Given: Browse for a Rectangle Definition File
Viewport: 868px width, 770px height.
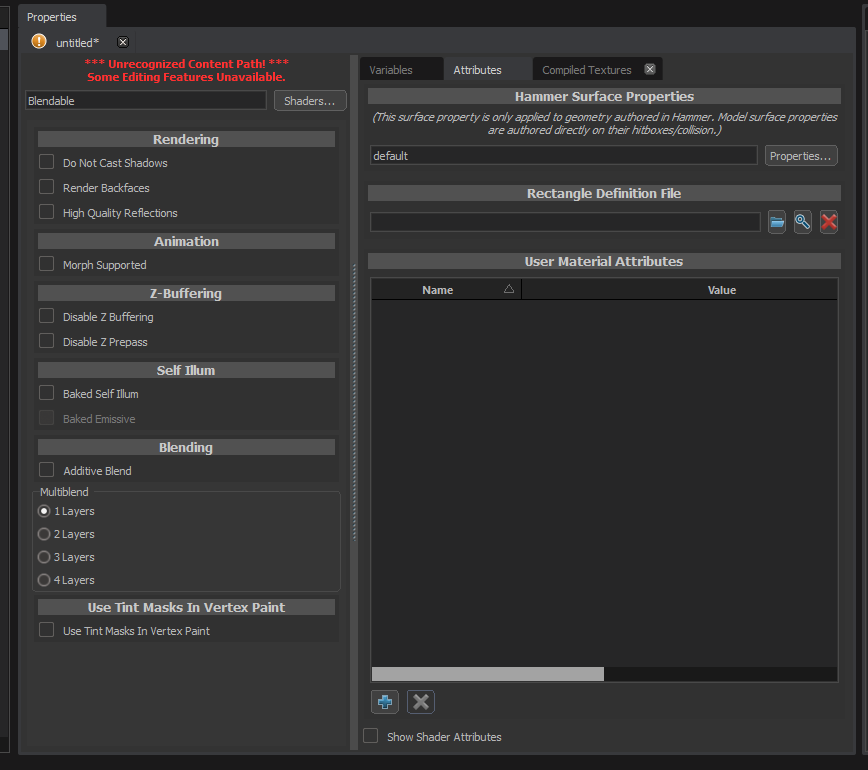Looking at the screenshot, I should tap(777, 221).
